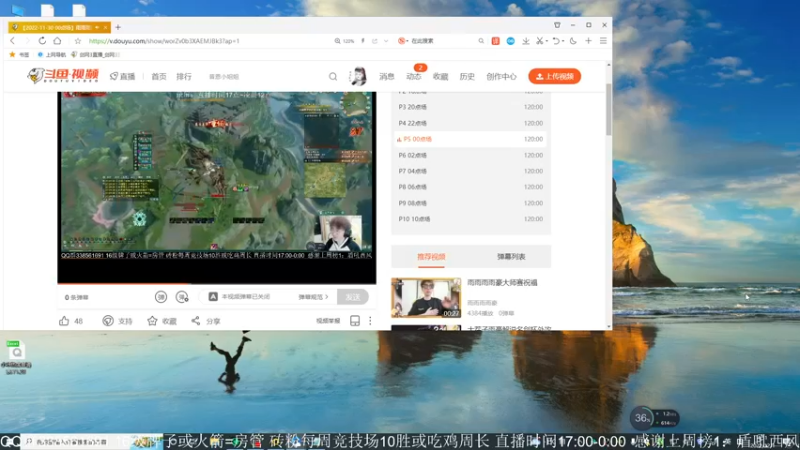
Task: Select playlist item P4 22点场
Action: coord(470,123)
